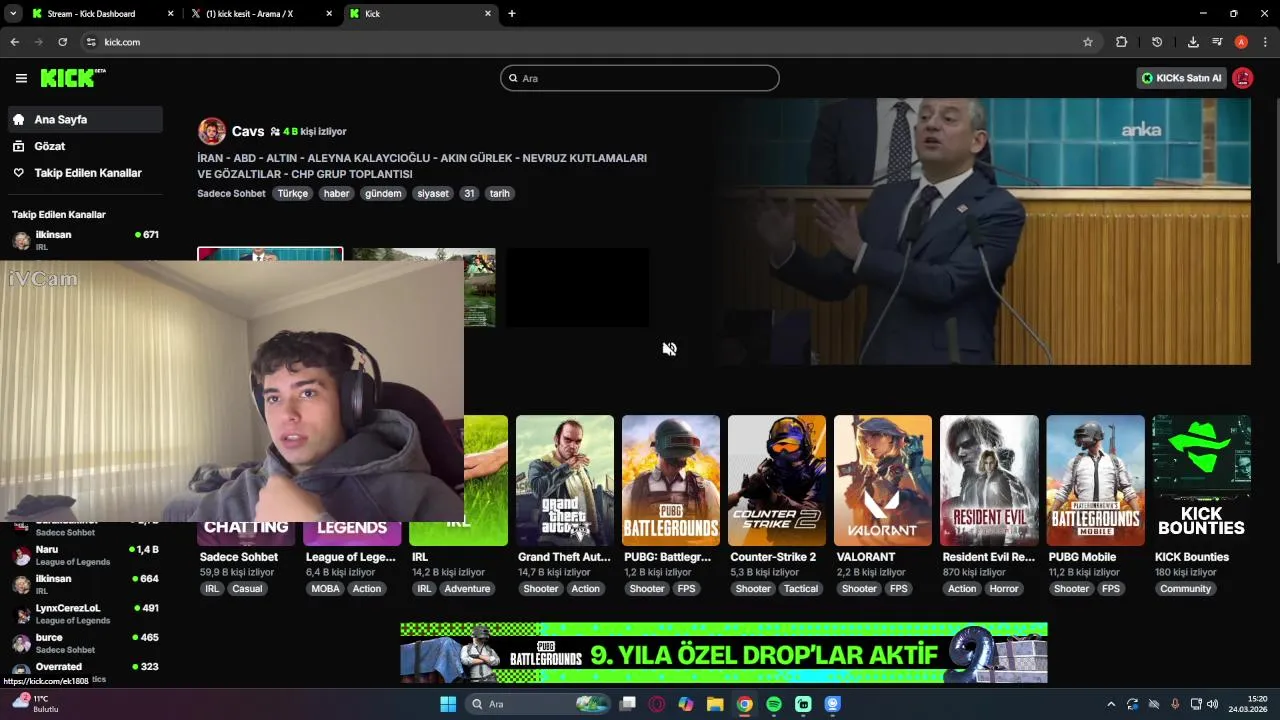Image resolution: width=1280 pixels, height=720 pixels.
Task: Open Gözat in sidebar
Action: [x=85, y=146]
